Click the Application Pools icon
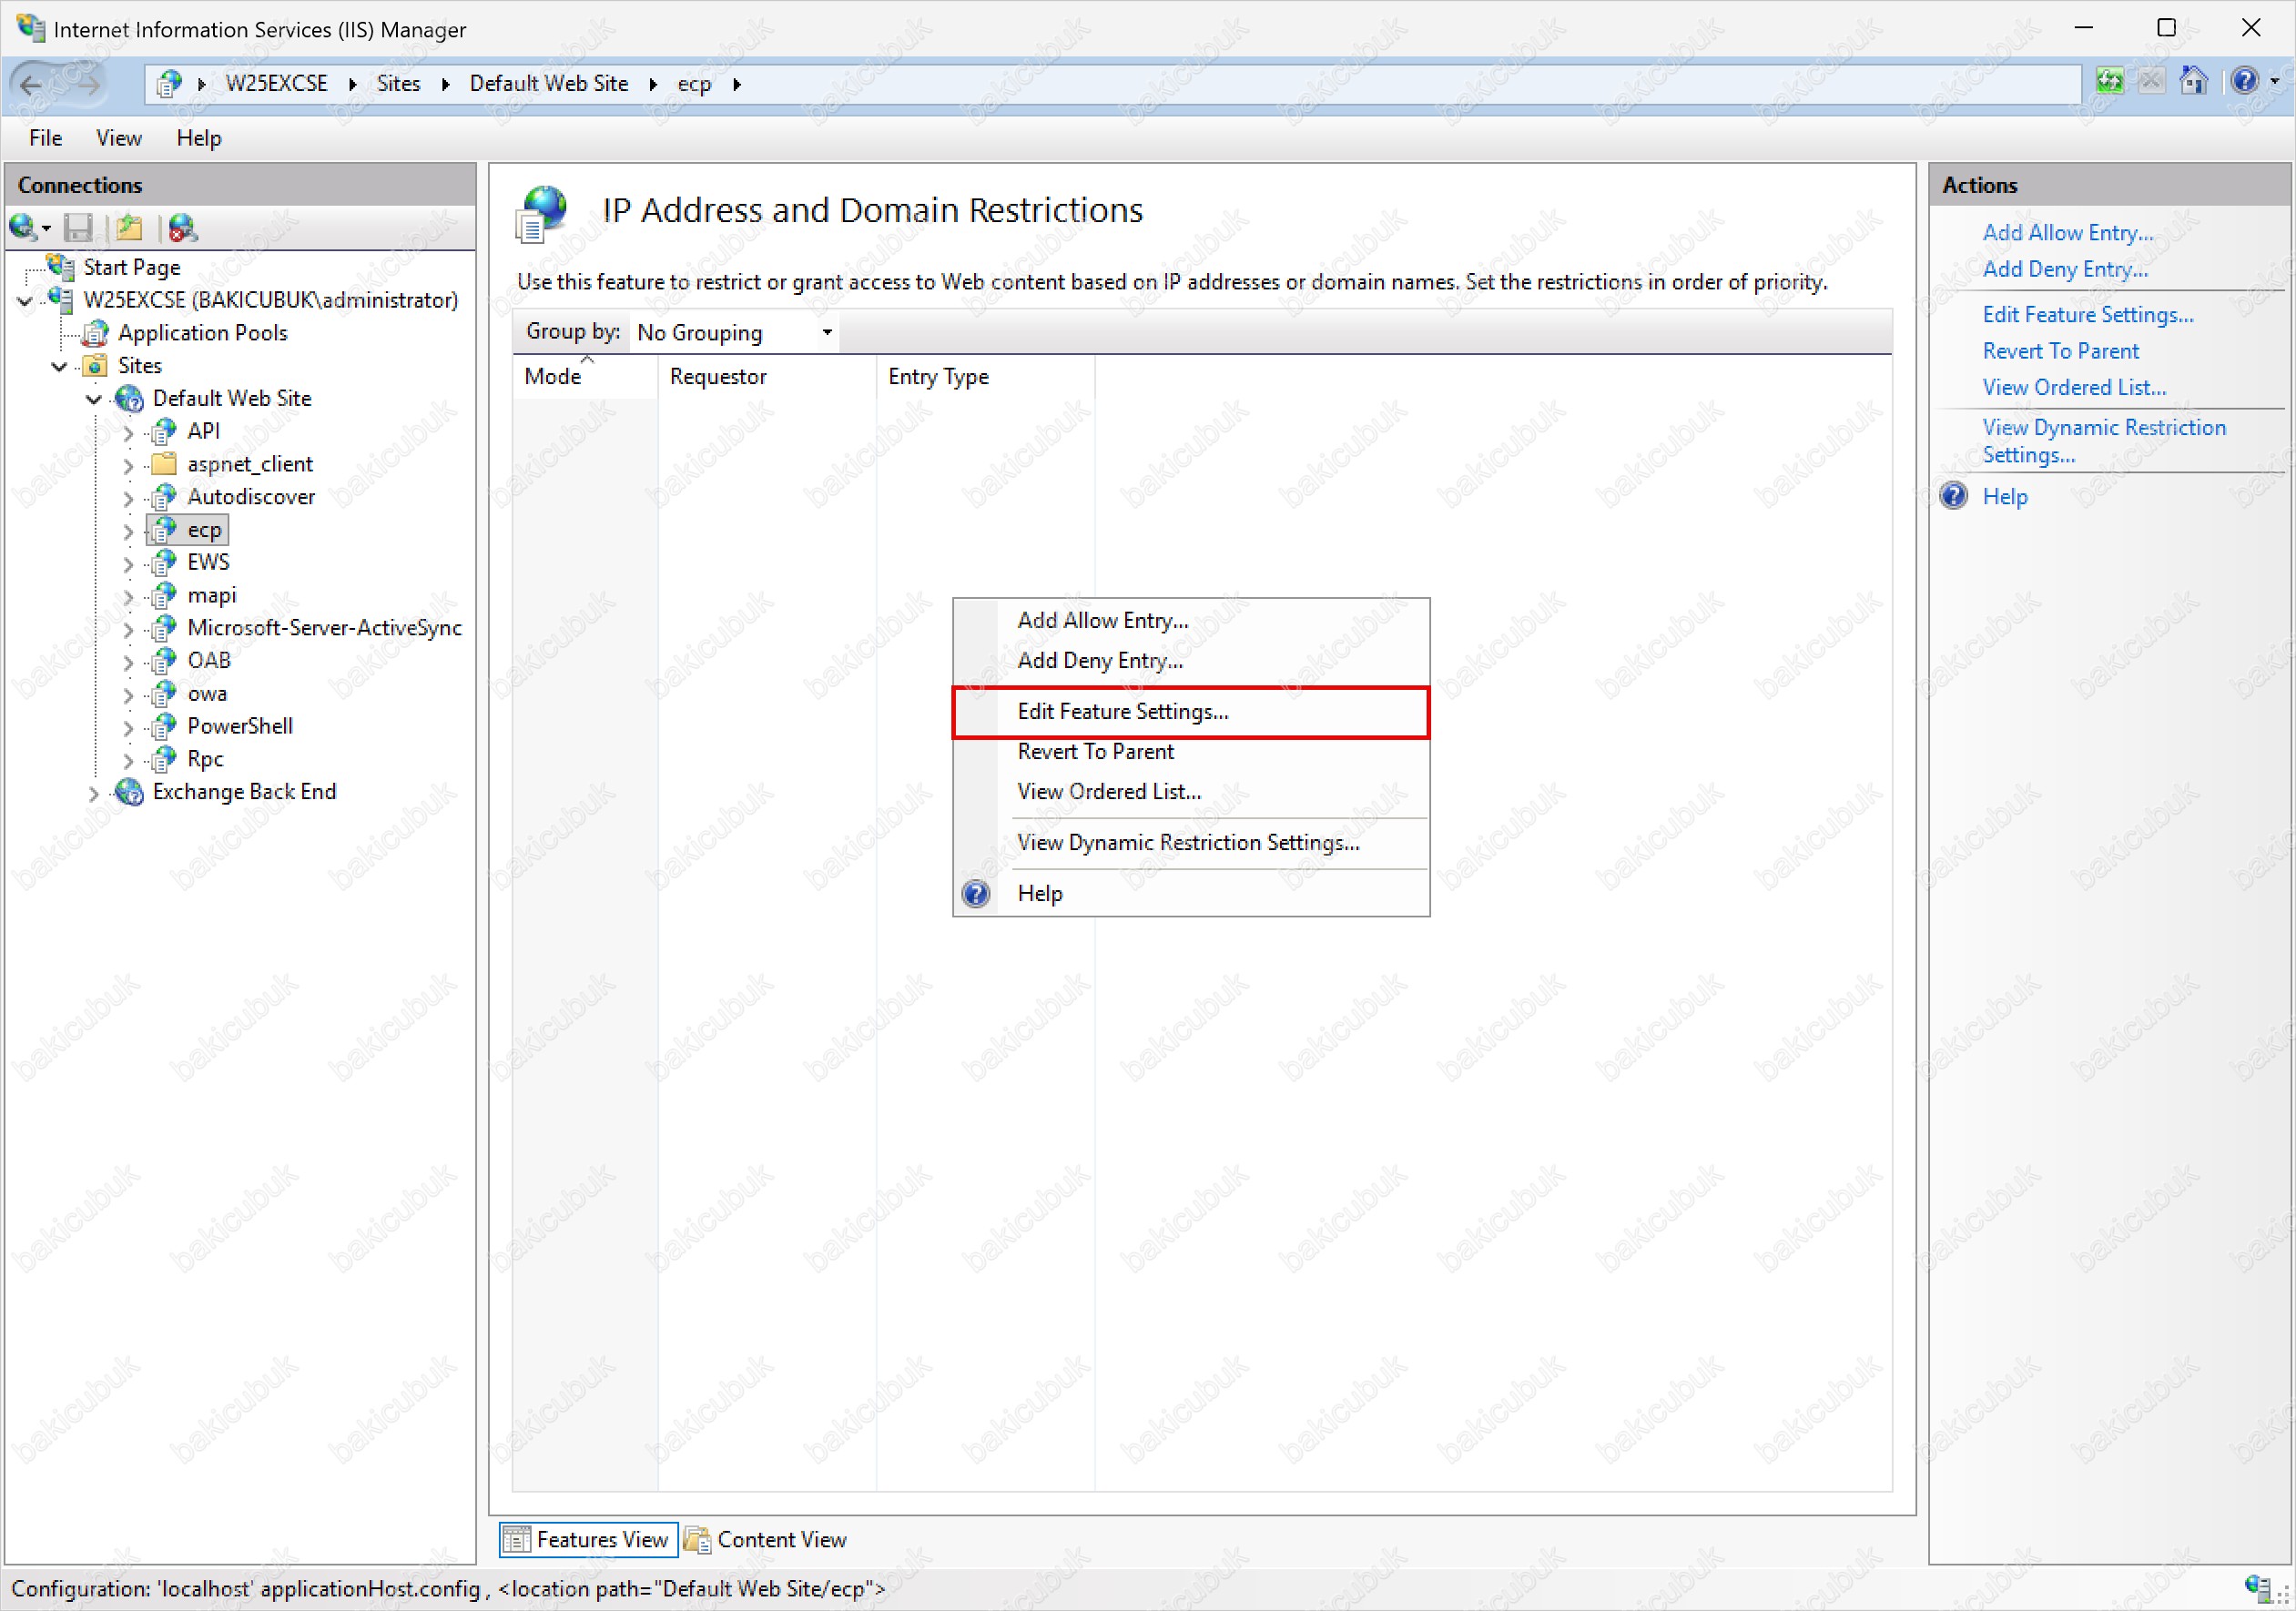 [x=95, y=333]
